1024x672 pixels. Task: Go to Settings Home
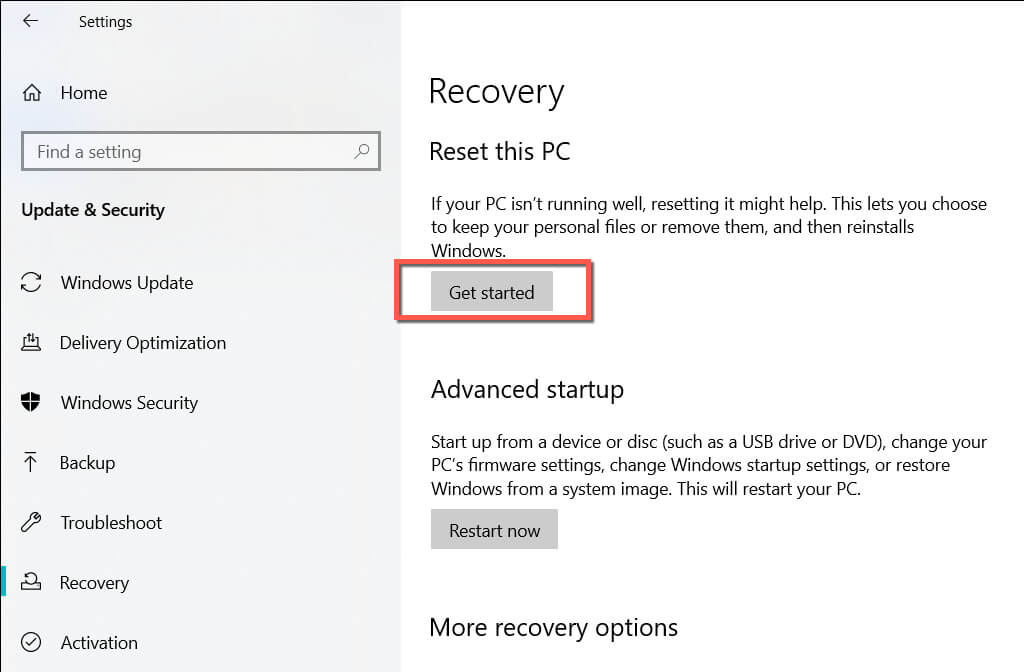(83, 93)
